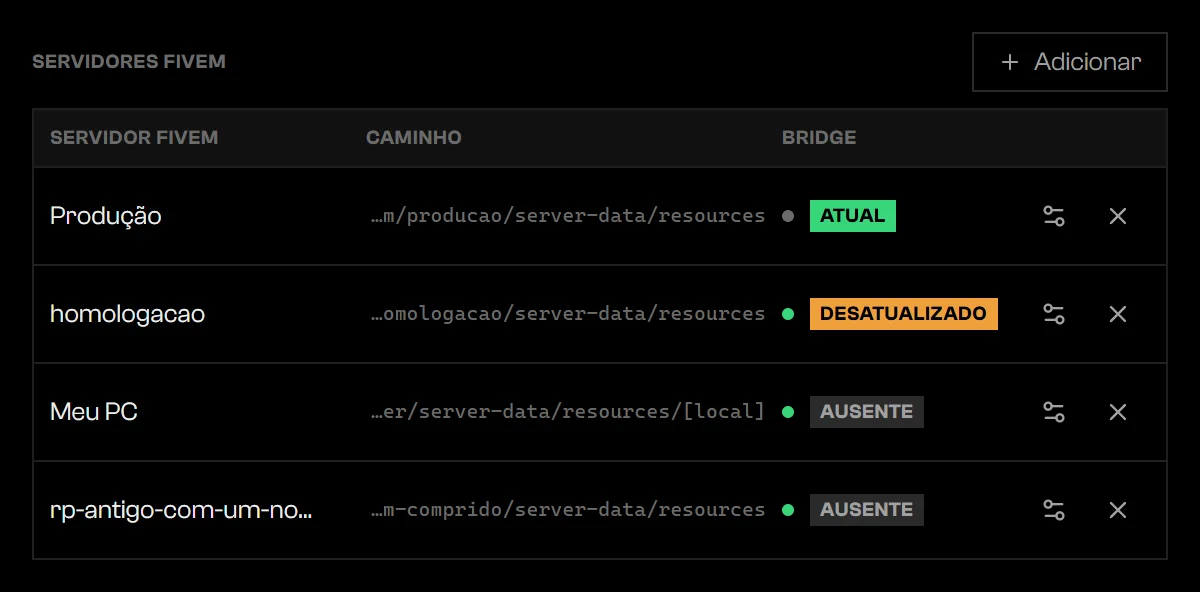Screen dimensions: 1200x592
Task: Open settings sliders icon for Produção
Action: [1054, 216]
